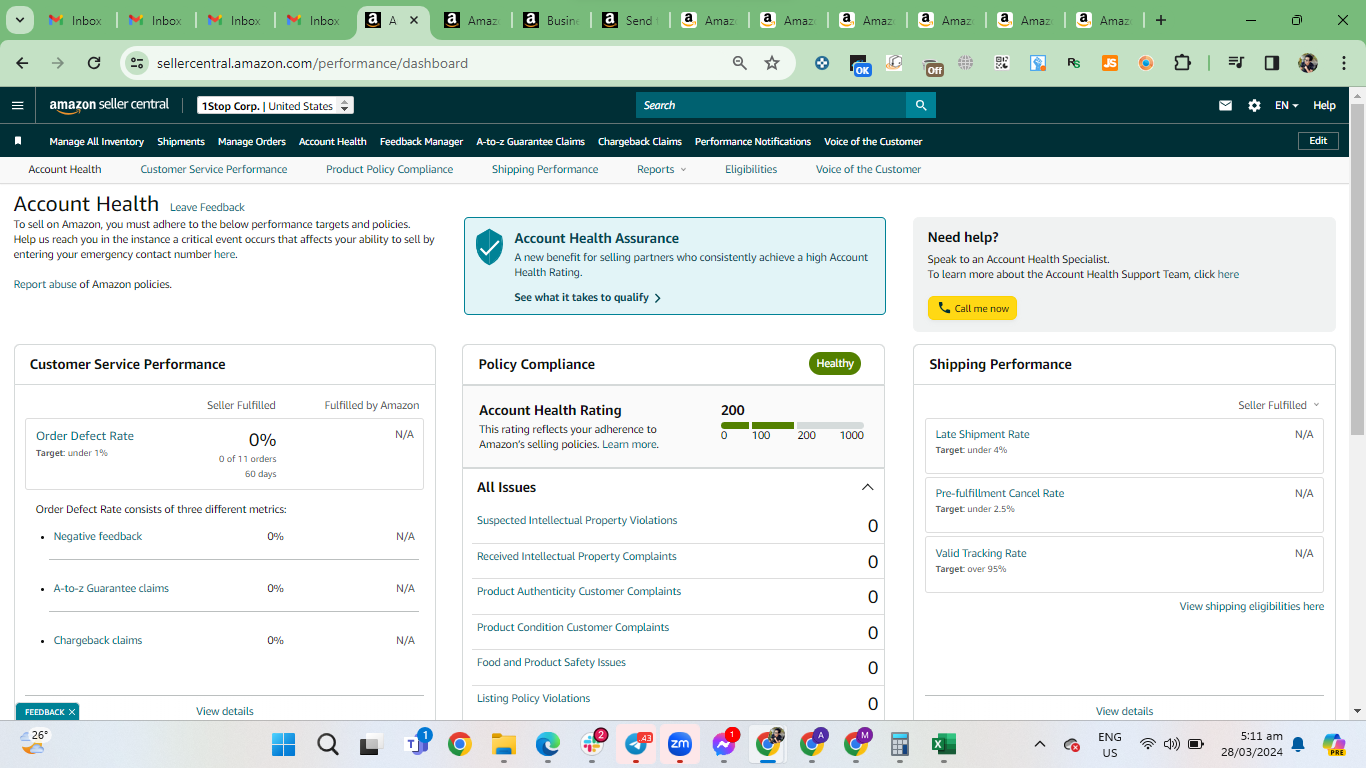
Task: Open the Chrome tab search dropdown
Action: coord(20,20)
